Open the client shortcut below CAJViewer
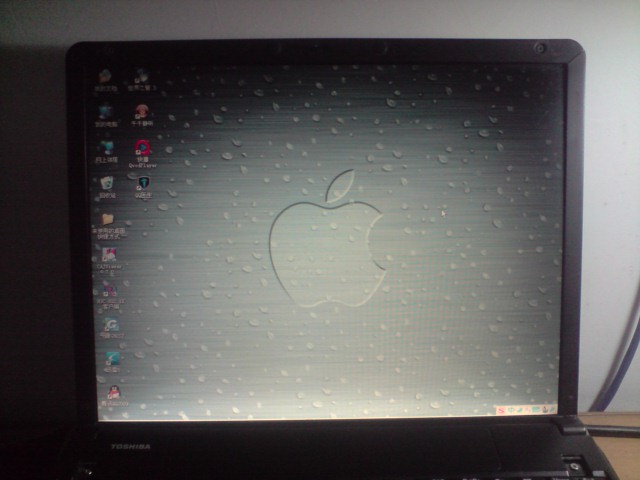Screen dimensions: 640x480 110,297
